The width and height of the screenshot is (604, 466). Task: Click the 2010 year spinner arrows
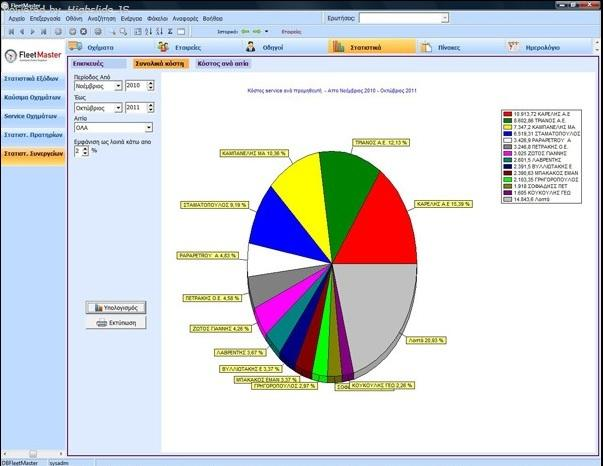(x=151, y=85)
